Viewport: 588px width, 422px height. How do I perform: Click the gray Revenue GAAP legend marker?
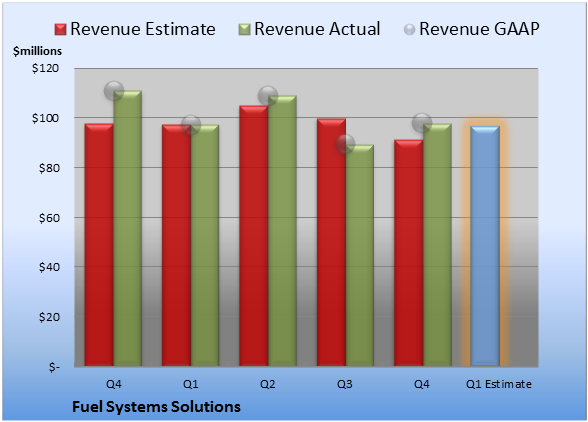click(x=410, y=30)
